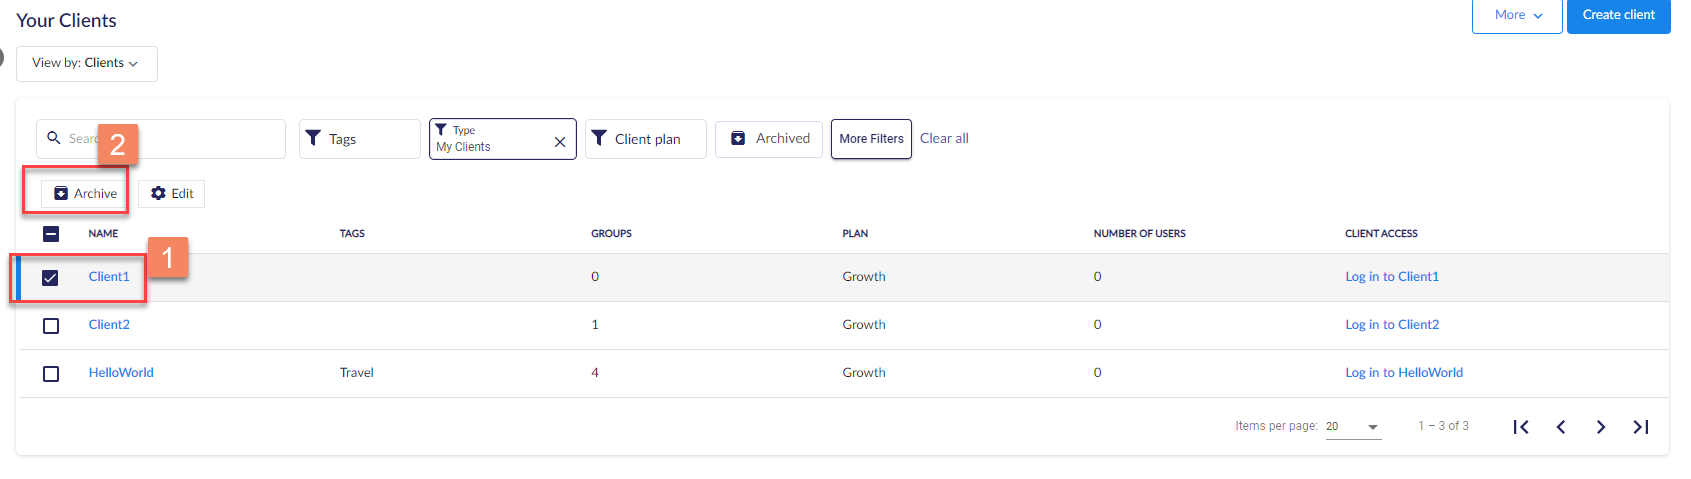Click the Your Clients page heading
Image resolution: width=1691 pixels, height=479 pixels.
click(66, 20)
